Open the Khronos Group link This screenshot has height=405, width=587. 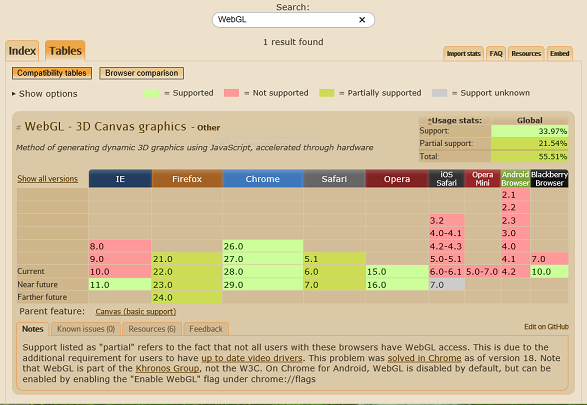[167, 368]
